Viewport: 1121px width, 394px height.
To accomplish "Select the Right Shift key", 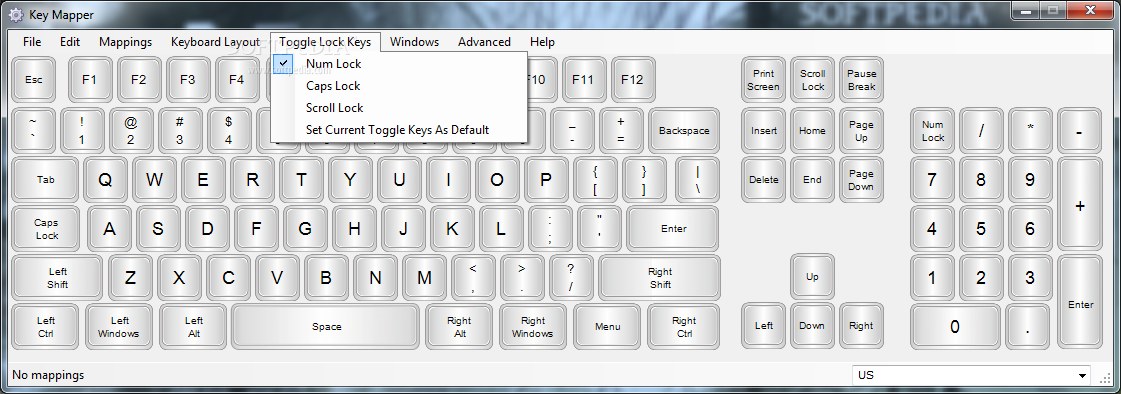I will point(660,277).
